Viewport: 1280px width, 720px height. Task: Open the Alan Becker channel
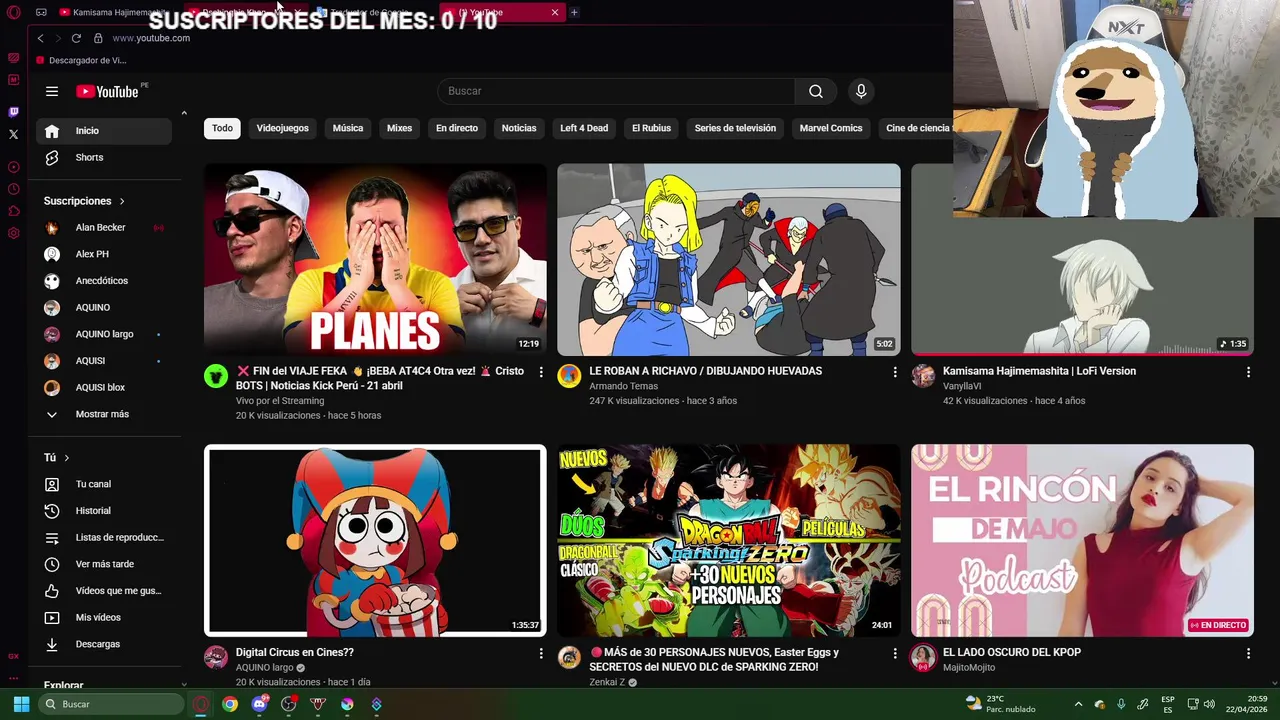104,228
